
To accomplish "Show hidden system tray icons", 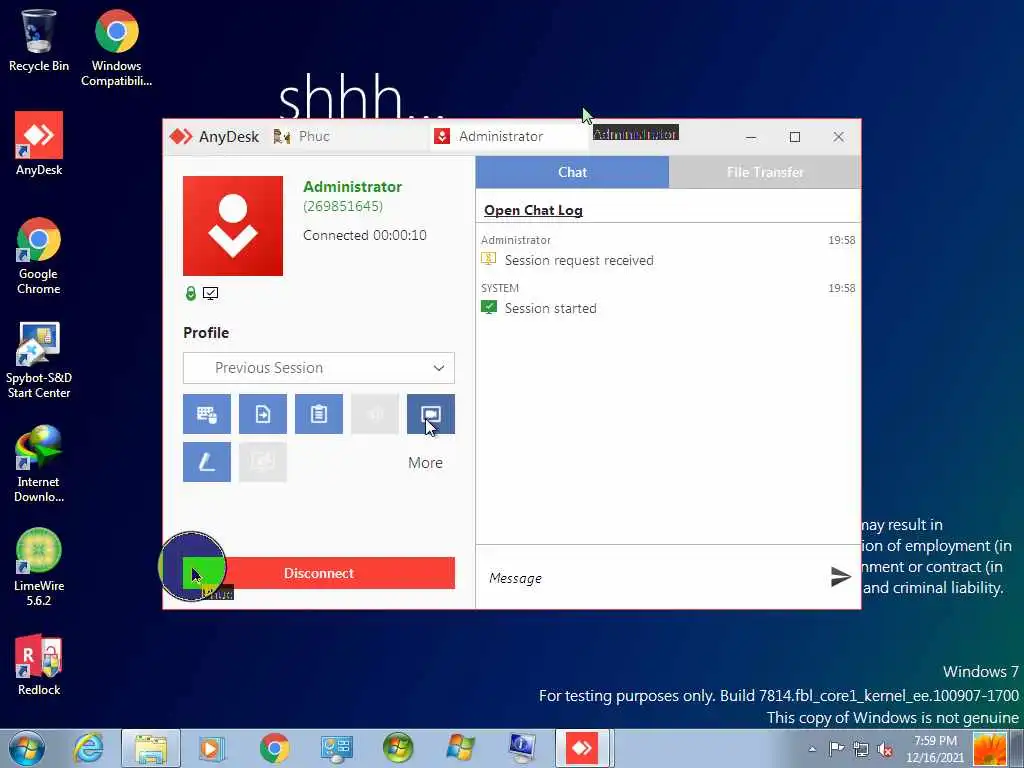I will point(812,749).
